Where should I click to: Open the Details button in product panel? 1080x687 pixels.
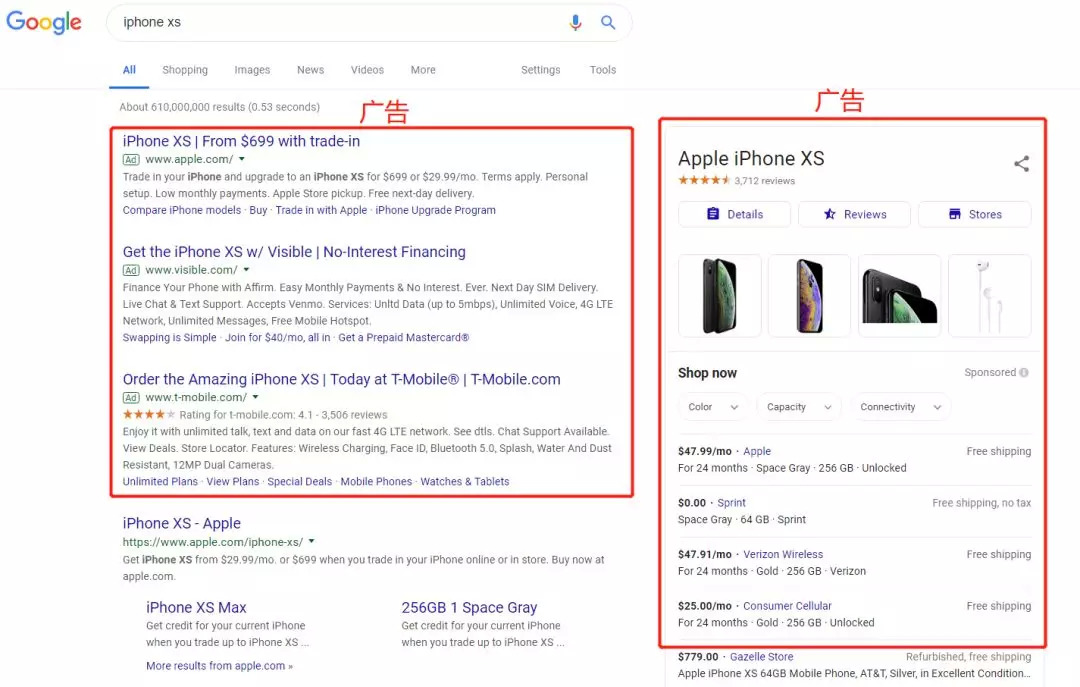734,214
